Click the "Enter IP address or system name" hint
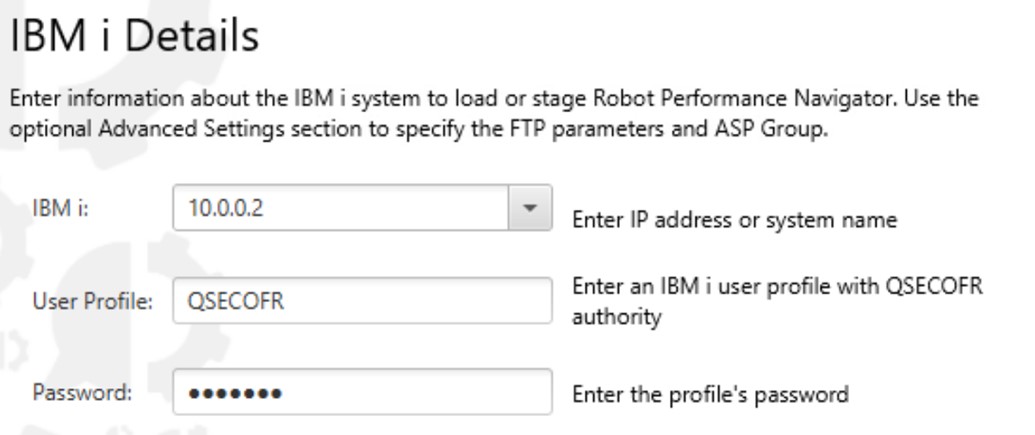This screenshot has height=435, width=1035. click(x=733, y=221)
